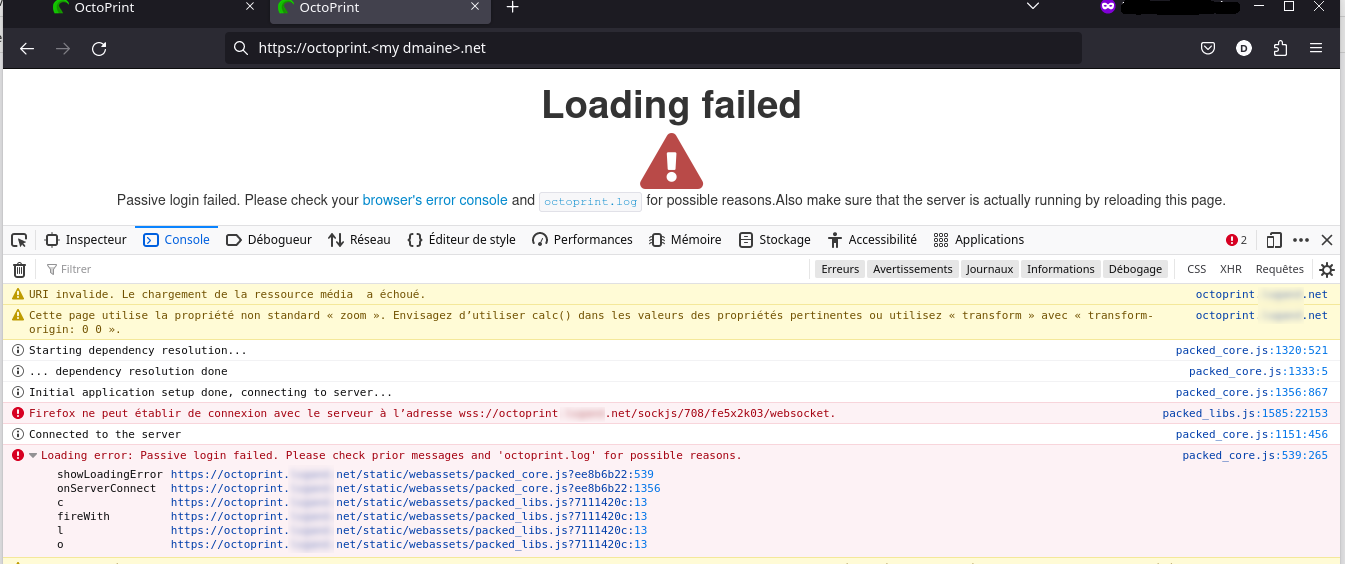This screenshot has height=564, width=1345.
Task: Open console settings gear
Action: click(1327, 269)
